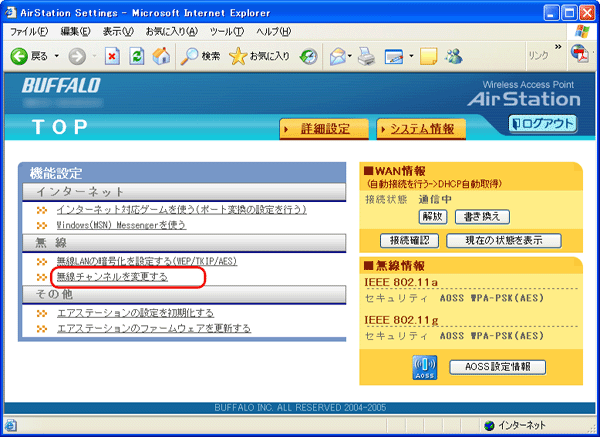The image size is (600, 437).
Task: Click the AOSS設定情報 button
Action: [497, 367]
